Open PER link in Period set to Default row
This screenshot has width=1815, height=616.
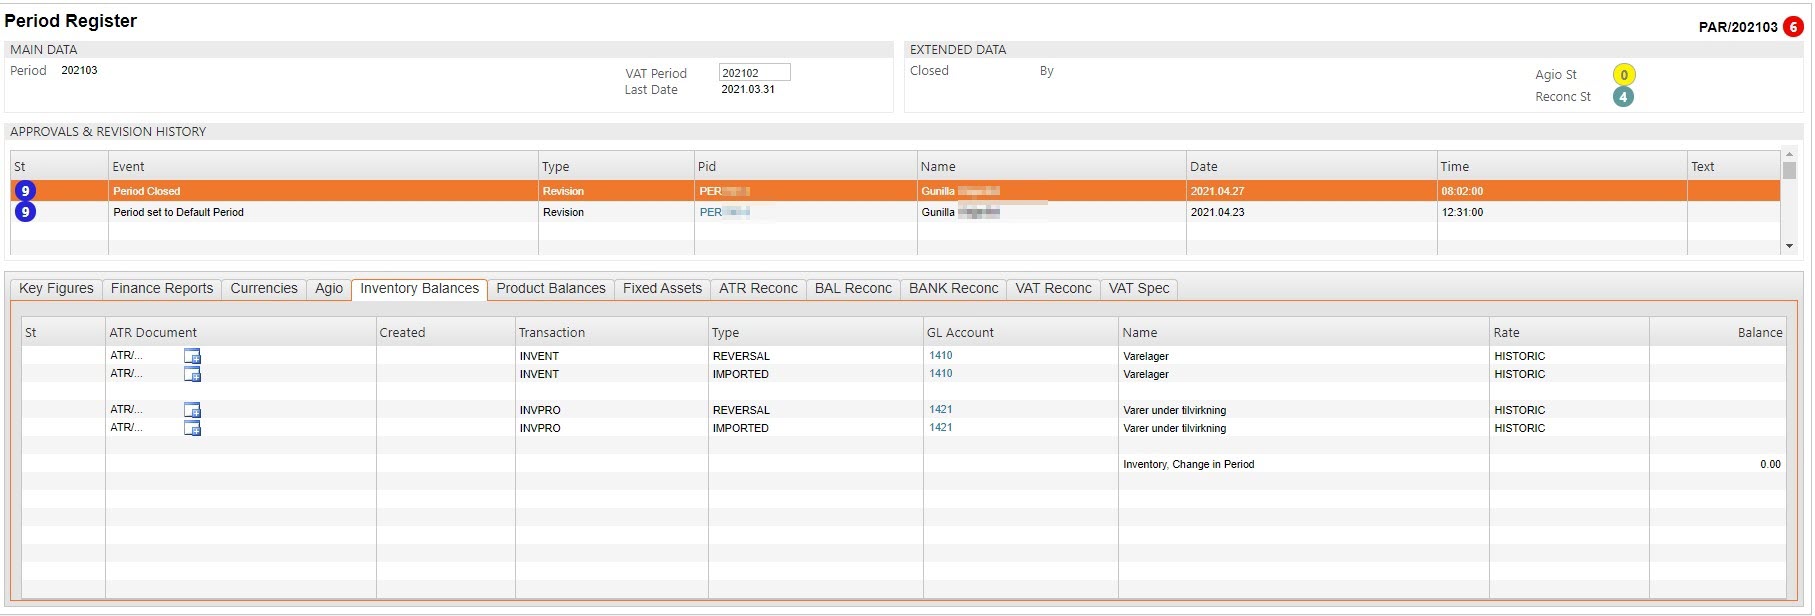[711, 212]
